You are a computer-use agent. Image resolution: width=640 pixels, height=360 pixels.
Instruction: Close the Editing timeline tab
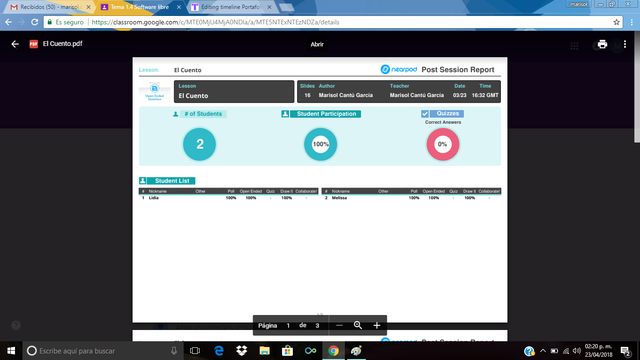pos(269,7)
